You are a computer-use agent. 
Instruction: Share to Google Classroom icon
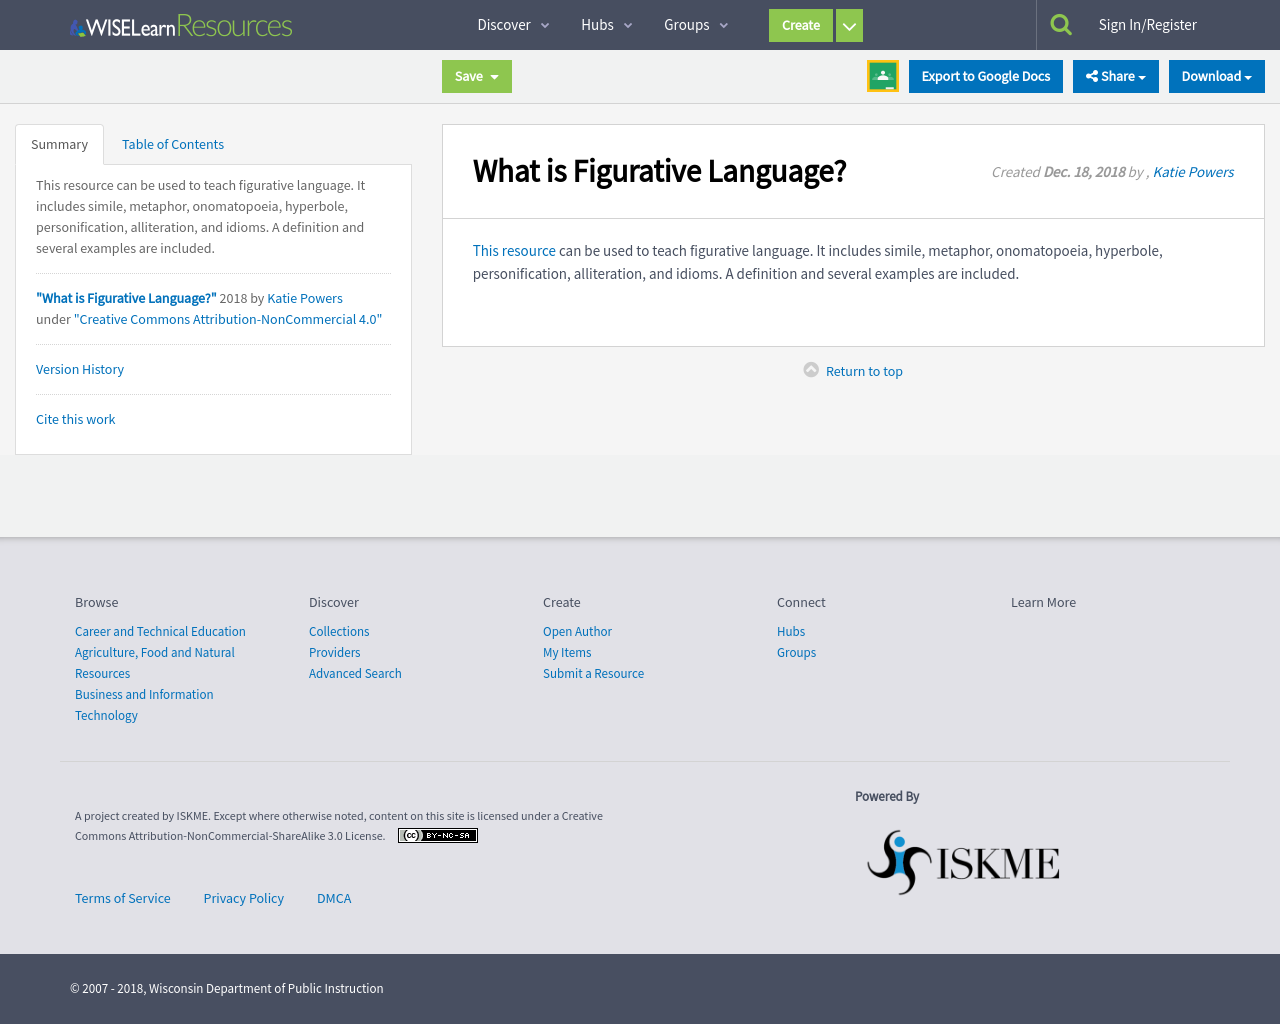click(883, 76)
